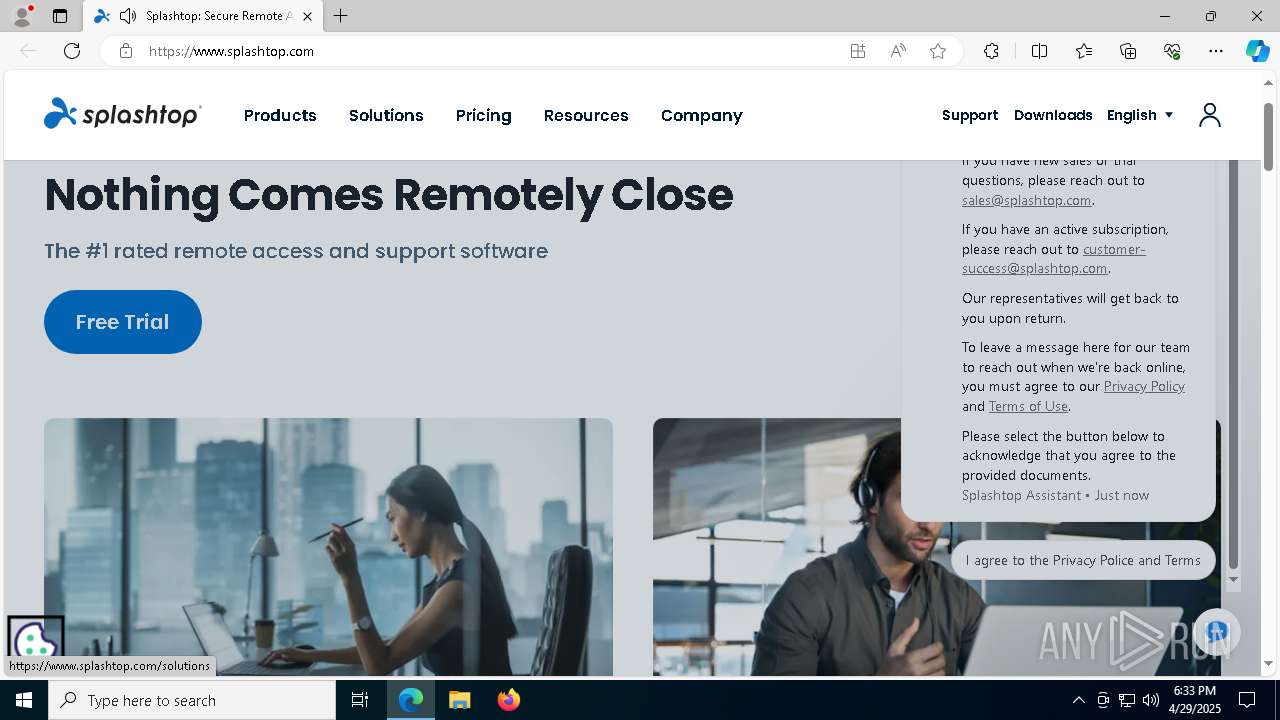Open Edge profile icon

[22, 16]
